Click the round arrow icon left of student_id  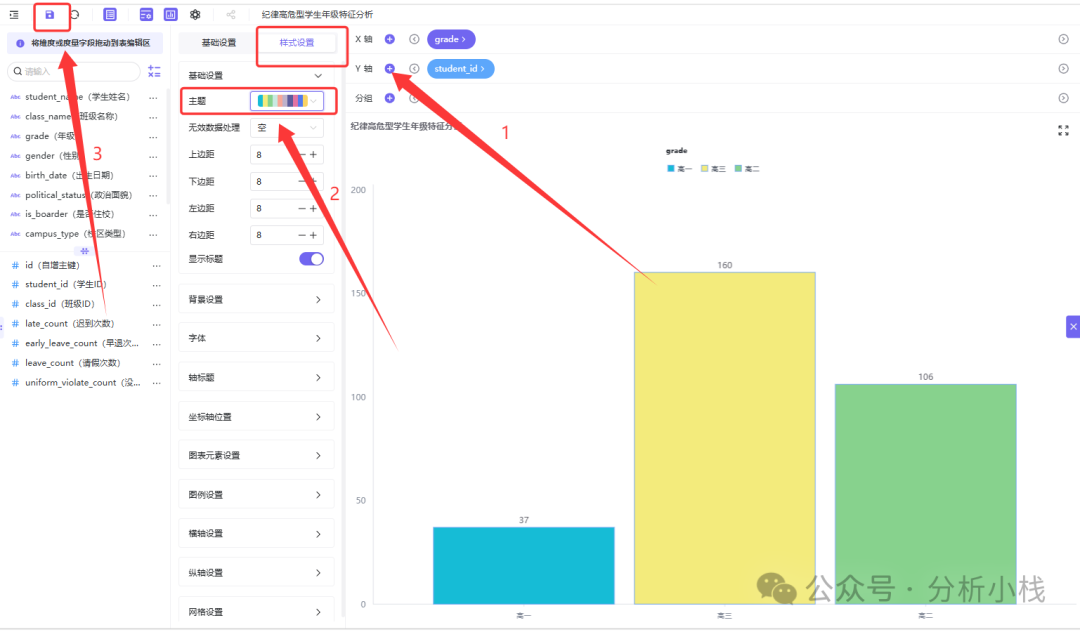click(414, 68)
